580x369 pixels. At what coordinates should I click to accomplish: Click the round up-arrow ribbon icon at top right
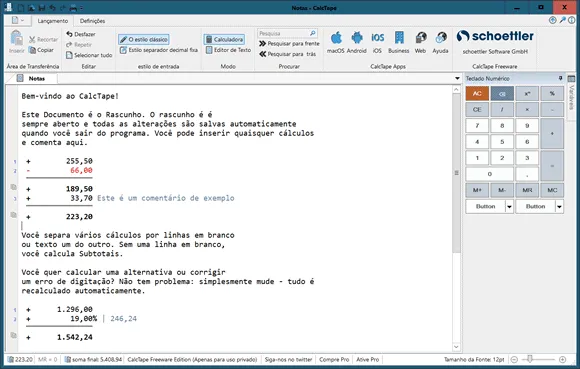(553, 20)
